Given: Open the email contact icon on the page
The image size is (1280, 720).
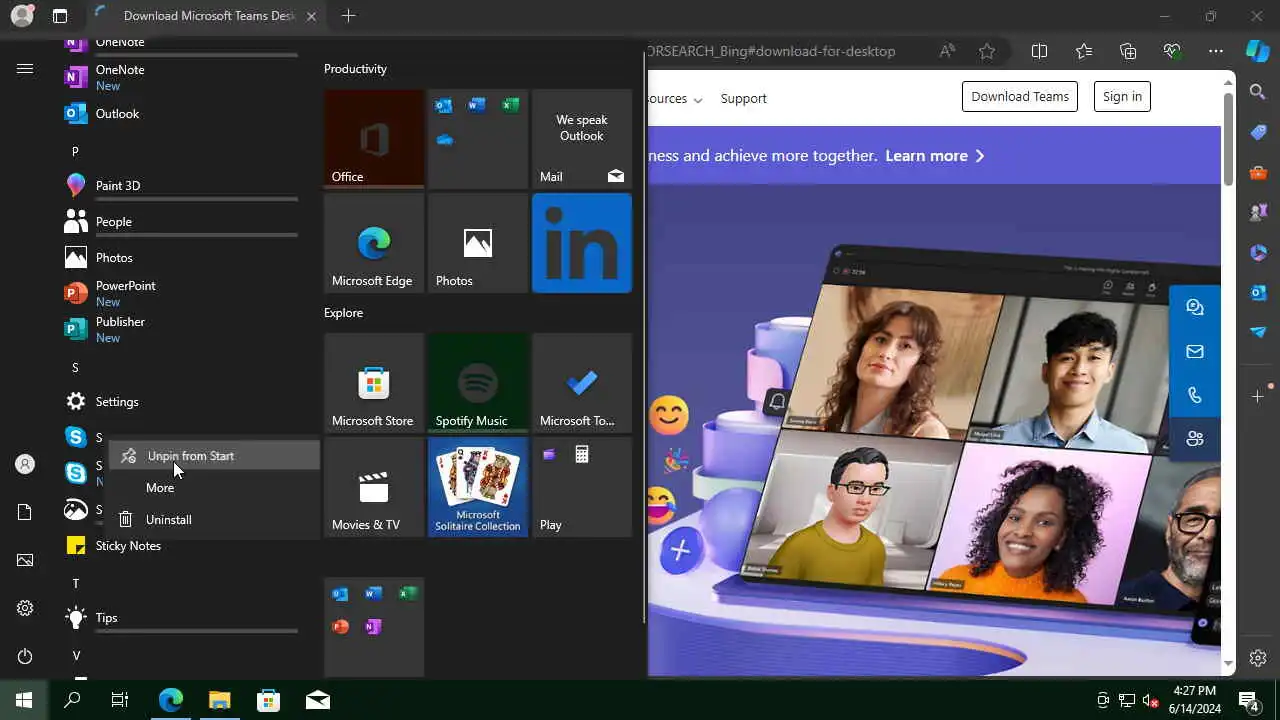Looking at the screenshot, I should tap(1194, 351).
